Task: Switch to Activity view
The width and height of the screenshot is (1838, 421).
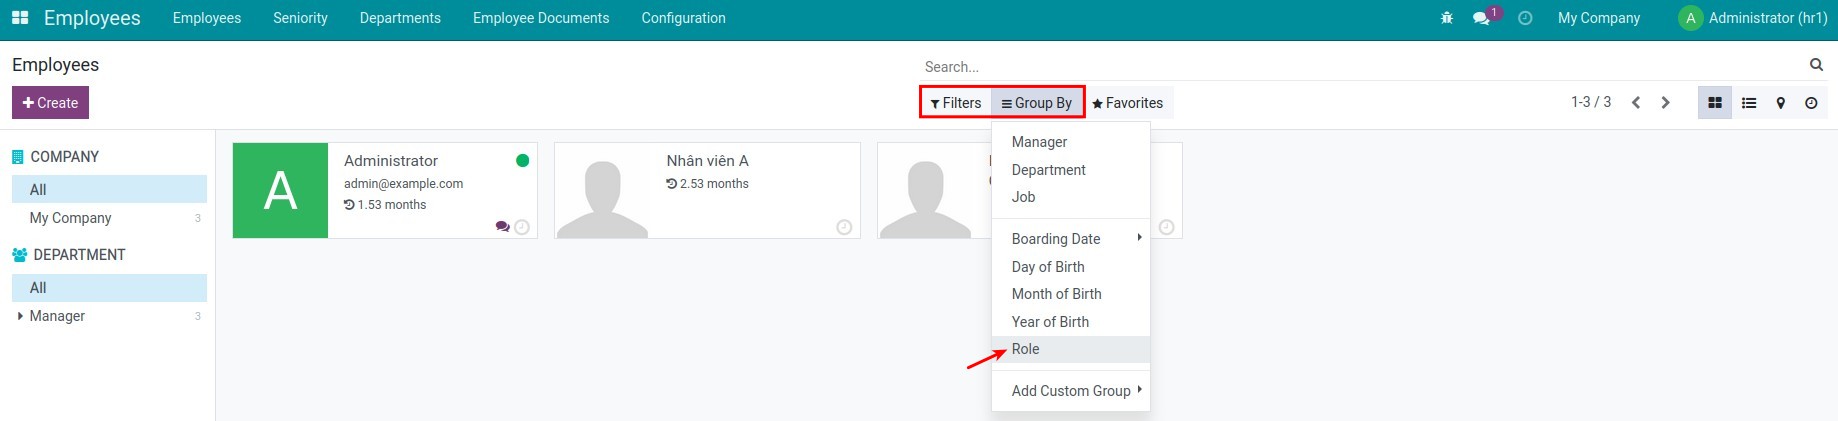Action: click(x=1811, y=103)
